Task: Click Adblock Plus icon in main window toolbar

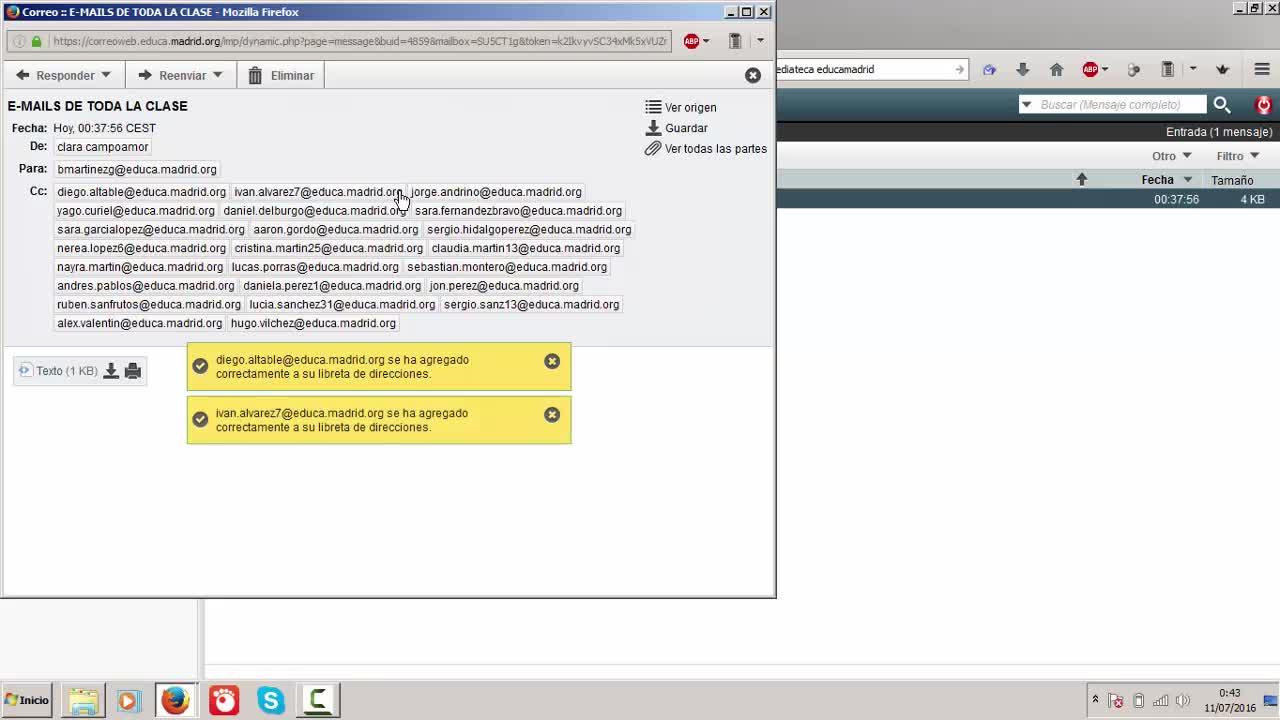Action: [1090, 69]
